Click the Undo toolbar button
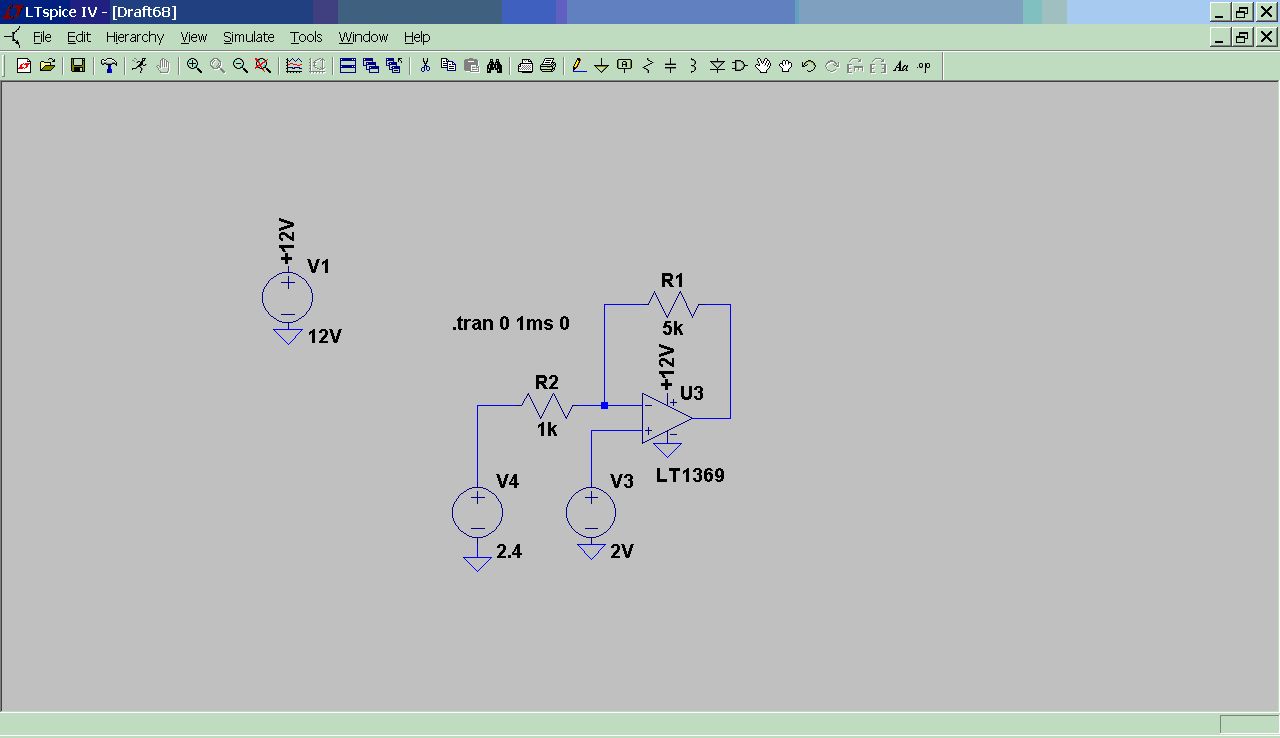The width and height of the screenshot is (1280, 738). 809,66
